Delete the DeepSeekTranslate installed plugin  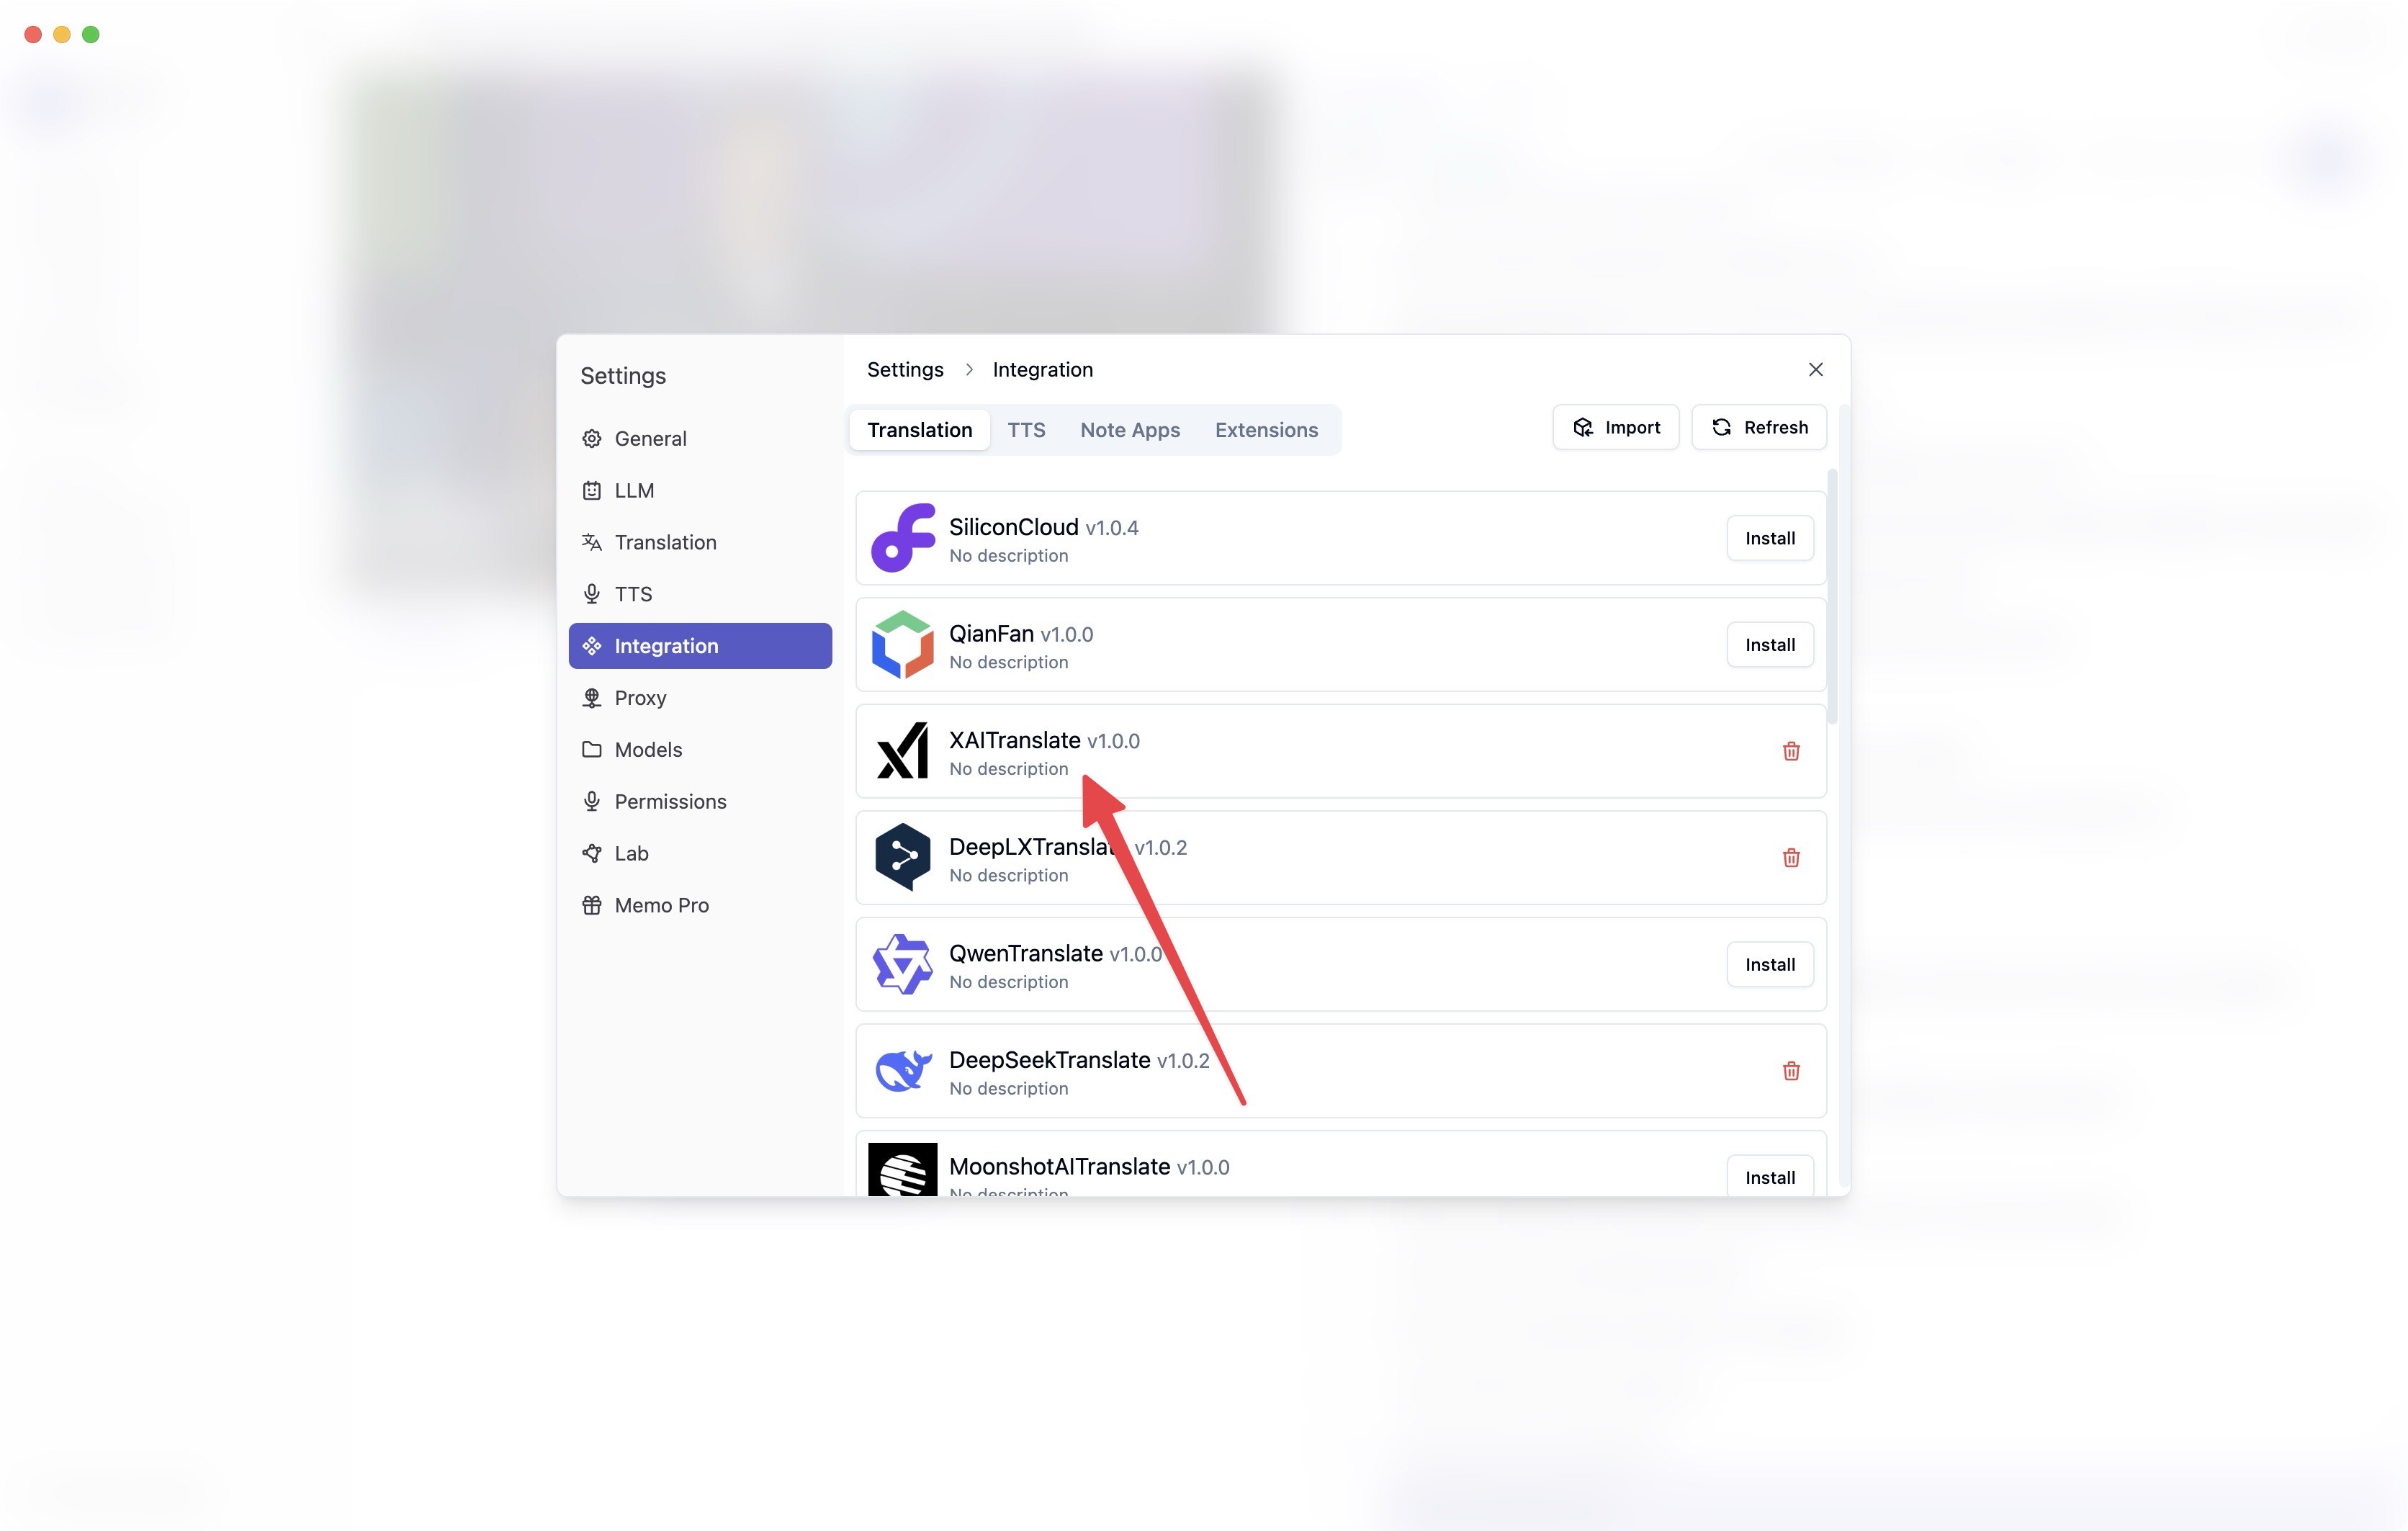(1792, 1071)
